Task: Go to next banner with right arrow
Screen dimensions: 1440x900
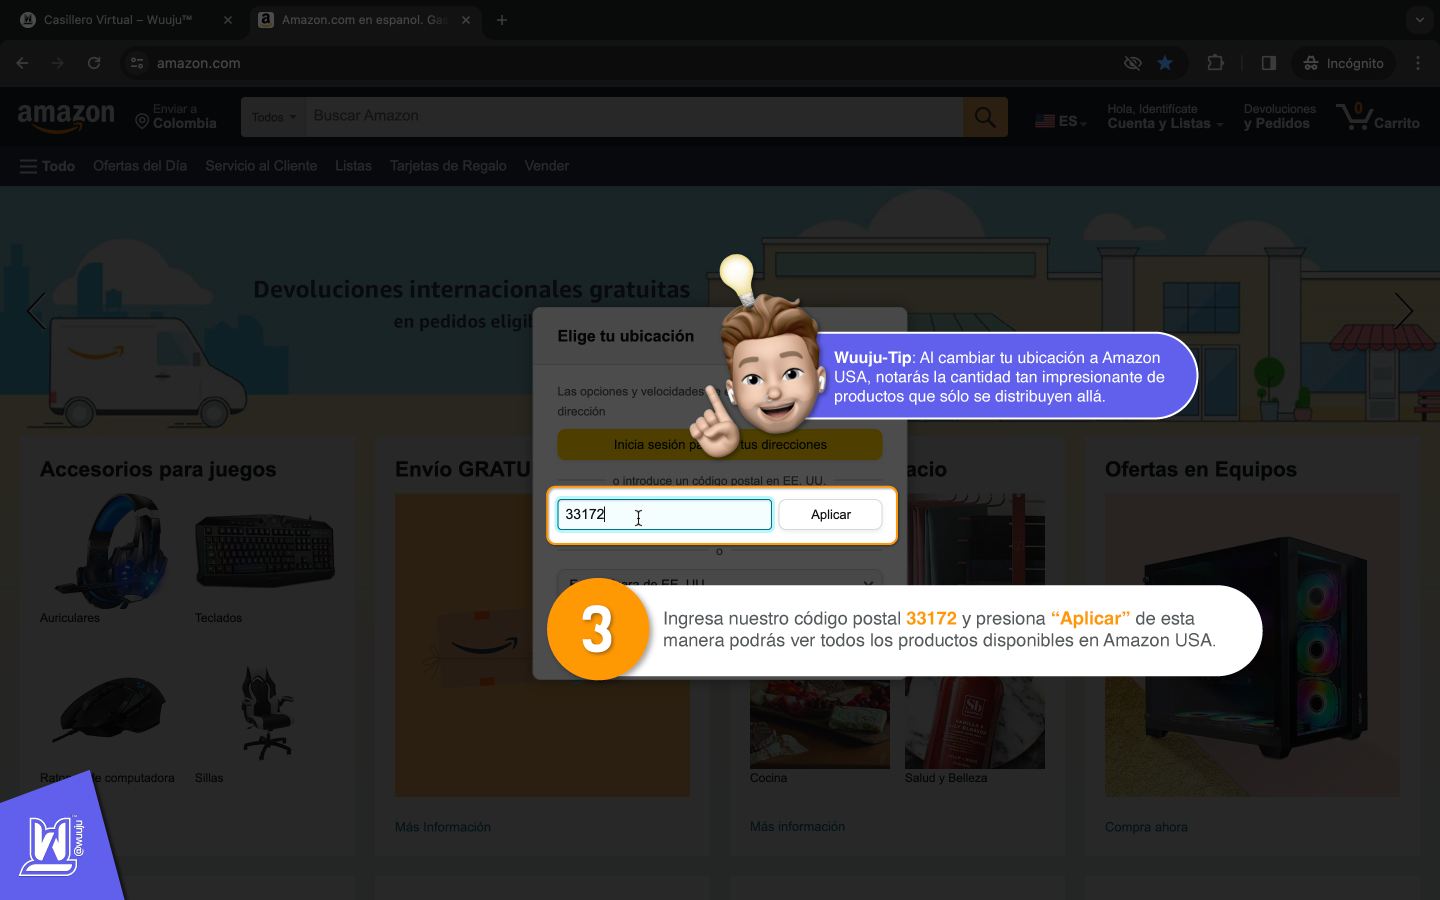Action: point(1403,311)
